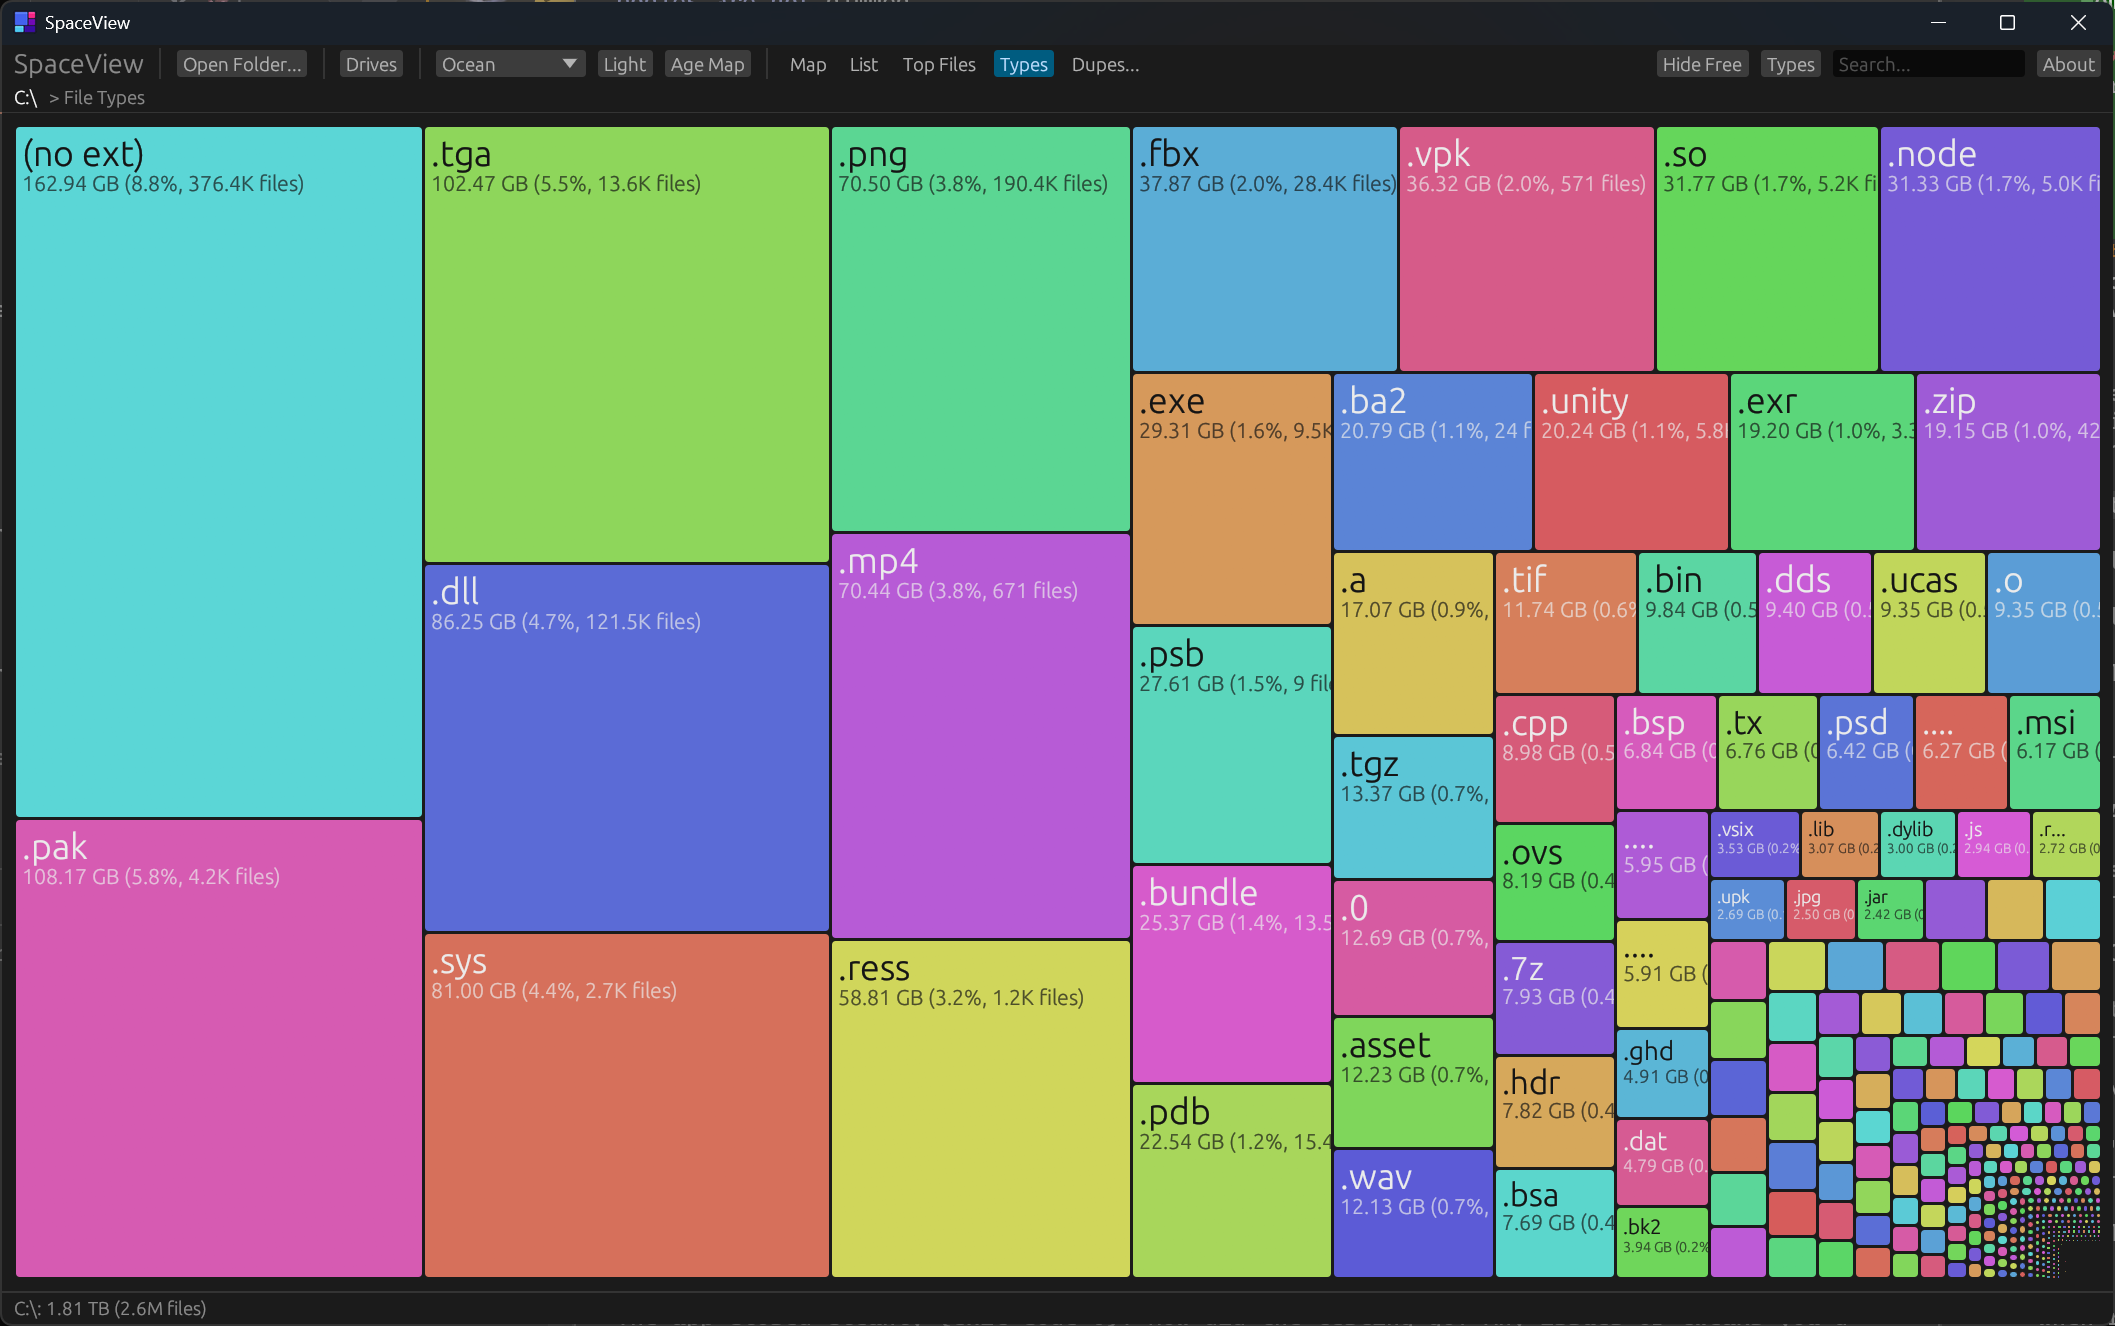Switch to the Map tab
Image resolution: width=2115 pixels, height=1326 pixels.
tap(807, 64)
